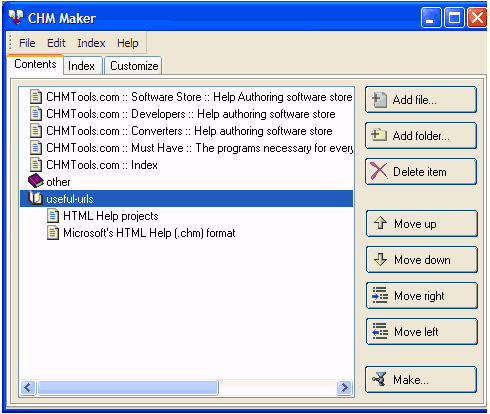Viewport: 490px width, 414px height.
Task: Click the Add folder icon button
Action: 379,135
